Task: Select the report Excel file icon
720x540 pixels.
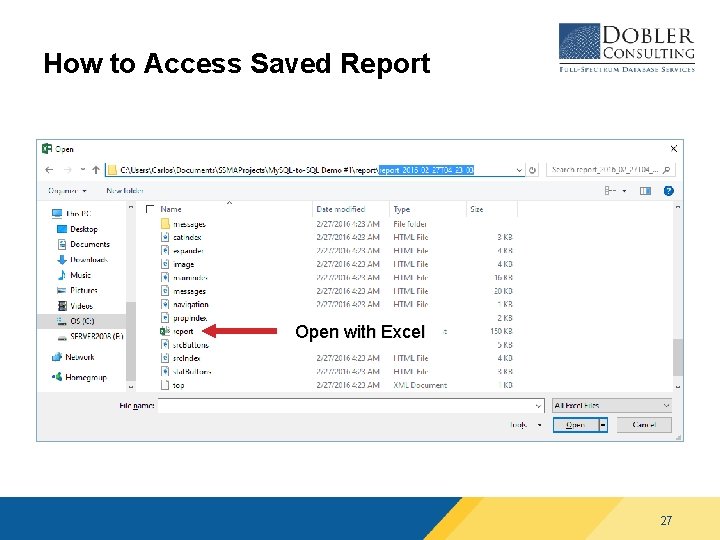Action: (x=165, y=331)
